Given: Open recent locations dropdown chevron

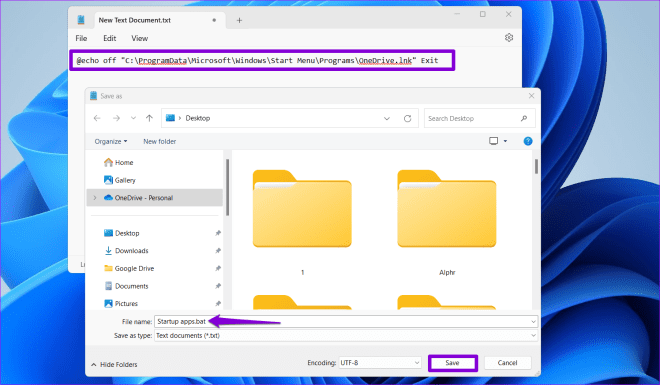Looking at the screenshot, I should 133,118.
